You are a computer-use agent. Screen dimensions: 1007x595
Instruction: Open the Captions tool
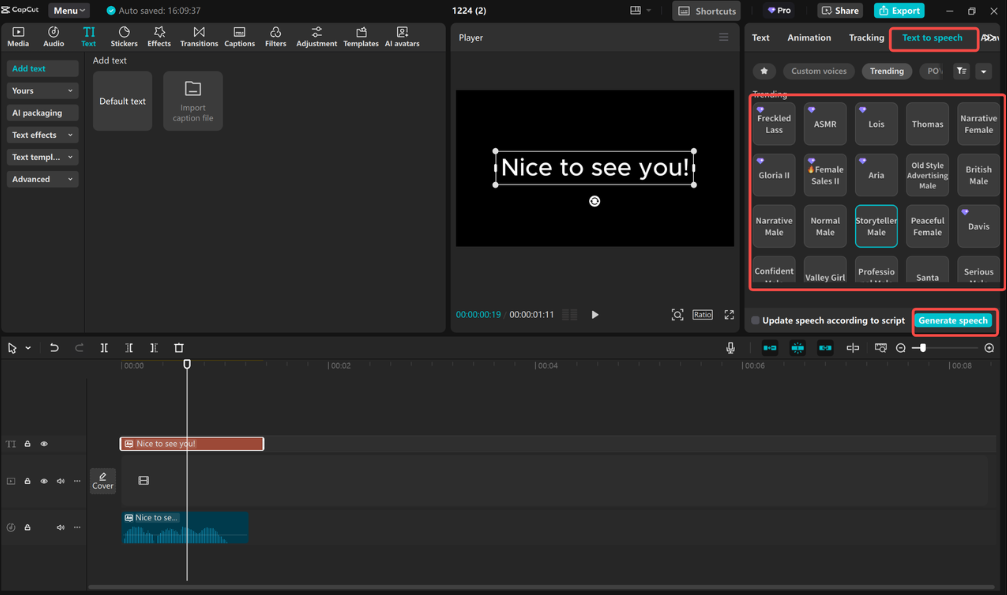point(239,37)
